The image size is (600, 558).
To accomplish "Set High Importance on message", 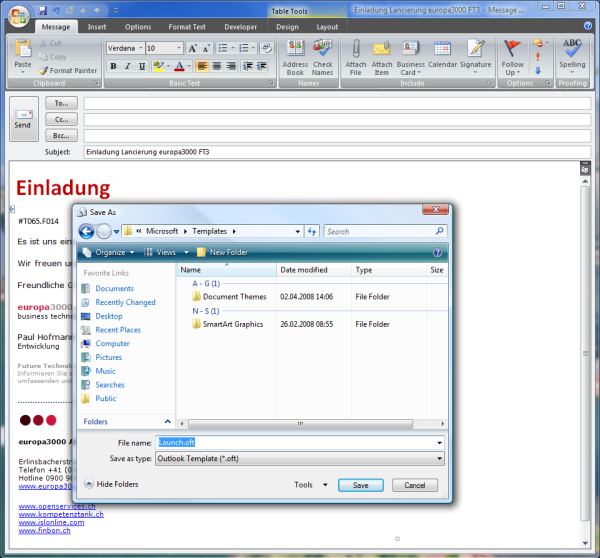I will [538, 57].
